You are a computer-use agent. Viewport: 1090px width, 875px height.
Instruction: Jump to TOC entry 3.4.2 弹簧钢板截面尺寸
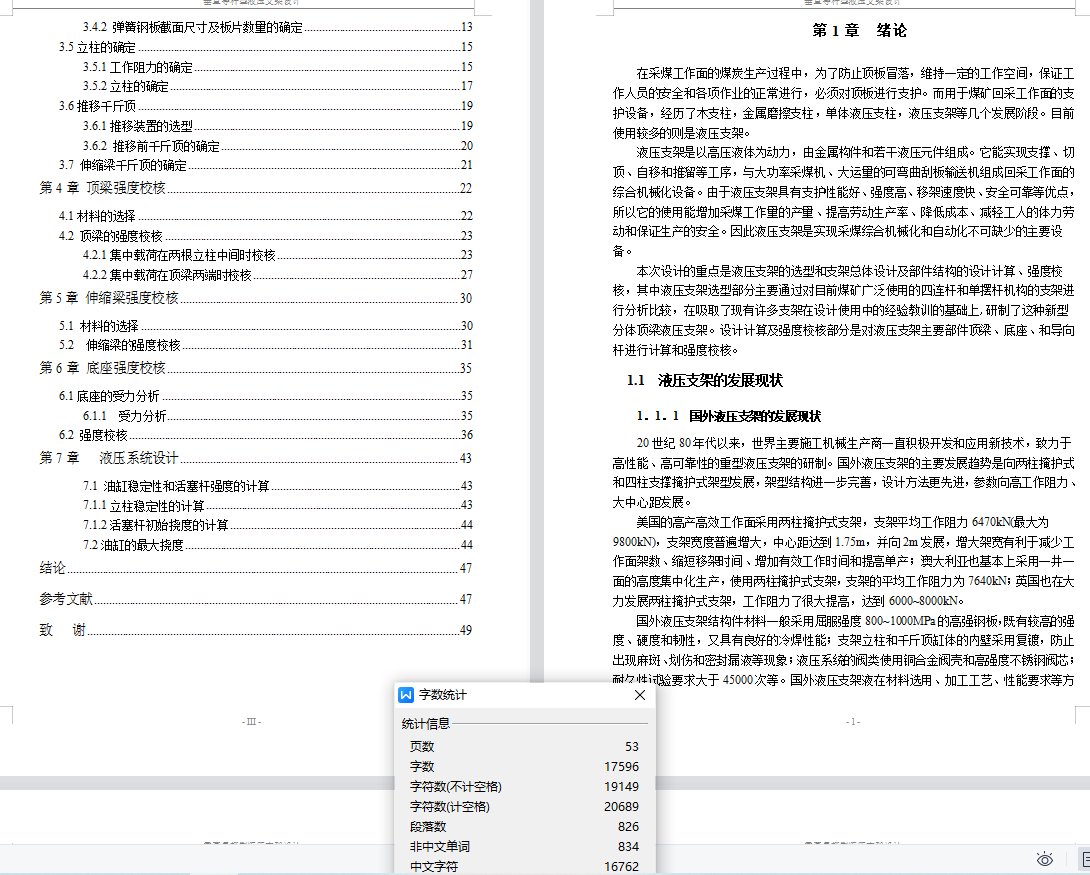(x=192, y=27)
